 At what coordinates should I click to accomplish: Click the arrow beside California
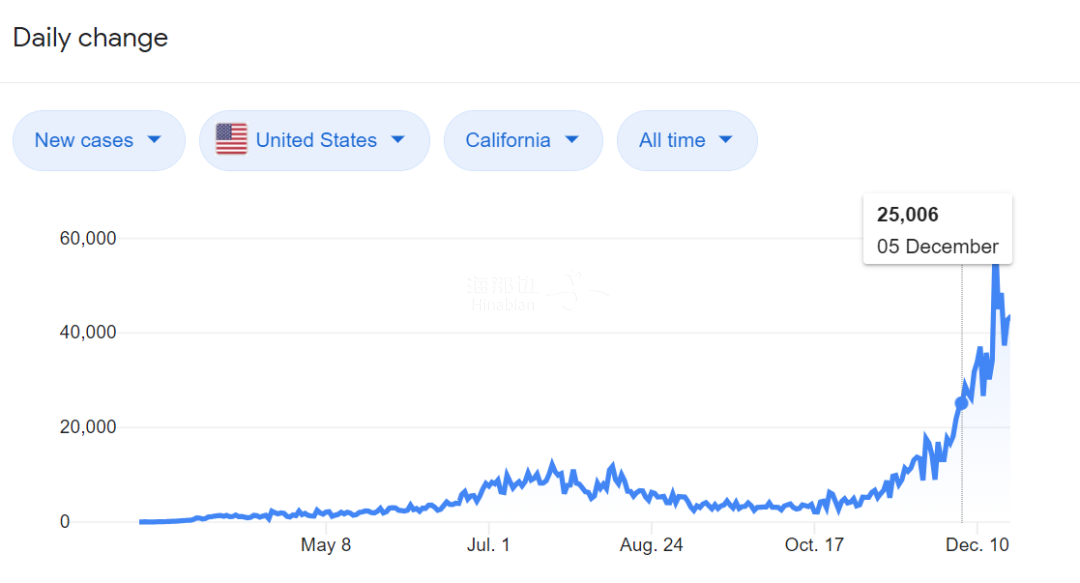coord(571,140)
